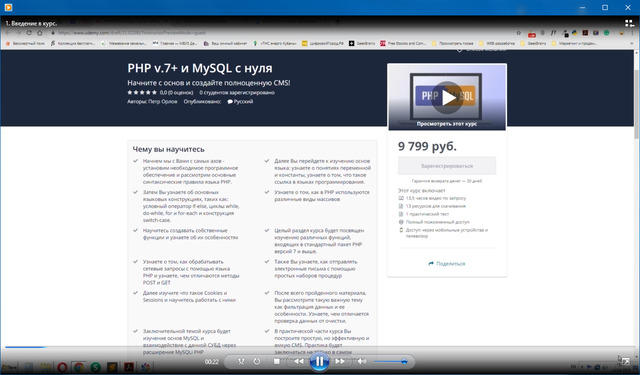640x375 pixels.
Task: Toggle repeat in the player controls
Action: coord(257,361)
